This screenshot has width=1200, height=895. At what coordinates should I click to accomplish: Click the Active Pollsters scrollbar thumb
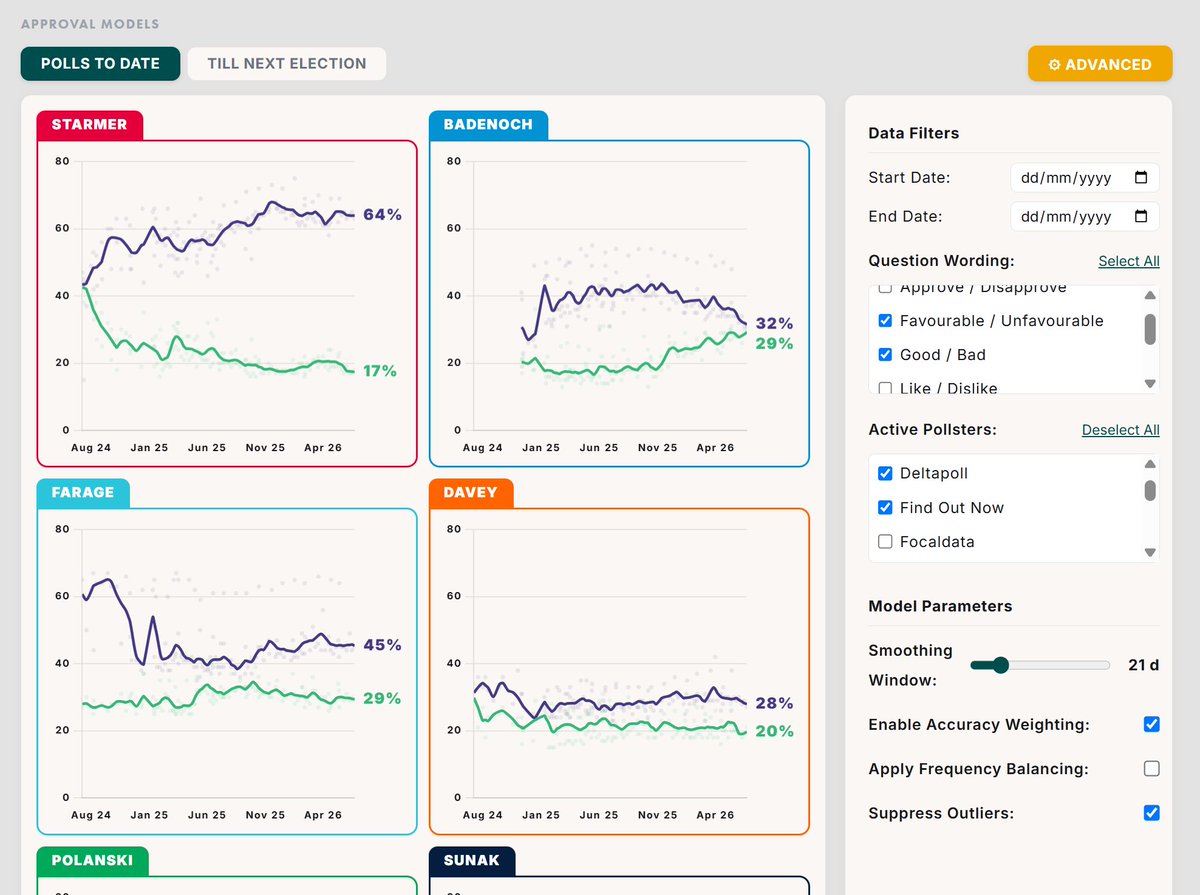[x=1150, y=490]
